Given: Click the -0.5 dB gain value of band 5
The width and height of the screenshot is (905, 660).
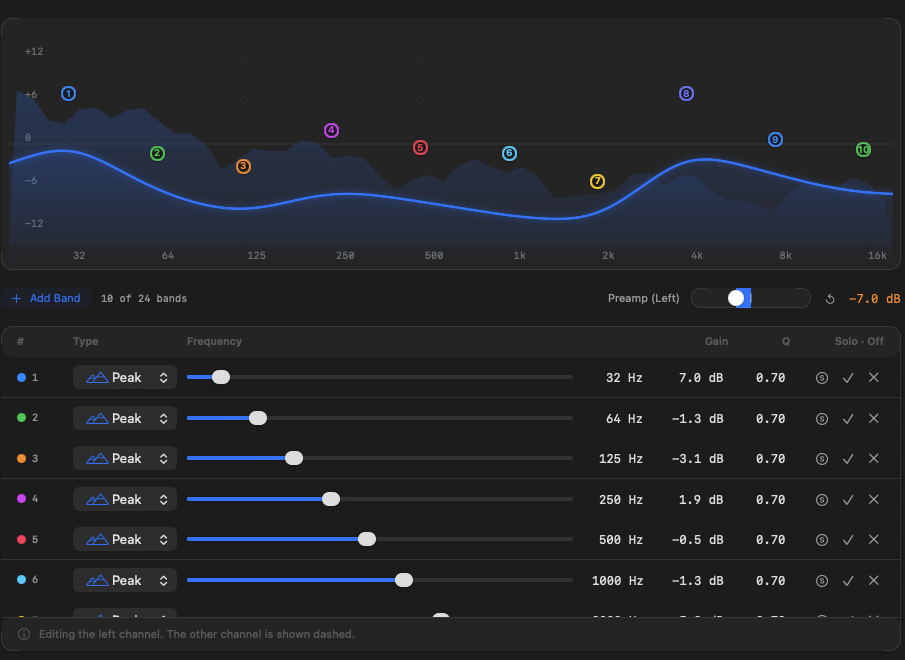Looking at the screenshot, I should (697, 539).
